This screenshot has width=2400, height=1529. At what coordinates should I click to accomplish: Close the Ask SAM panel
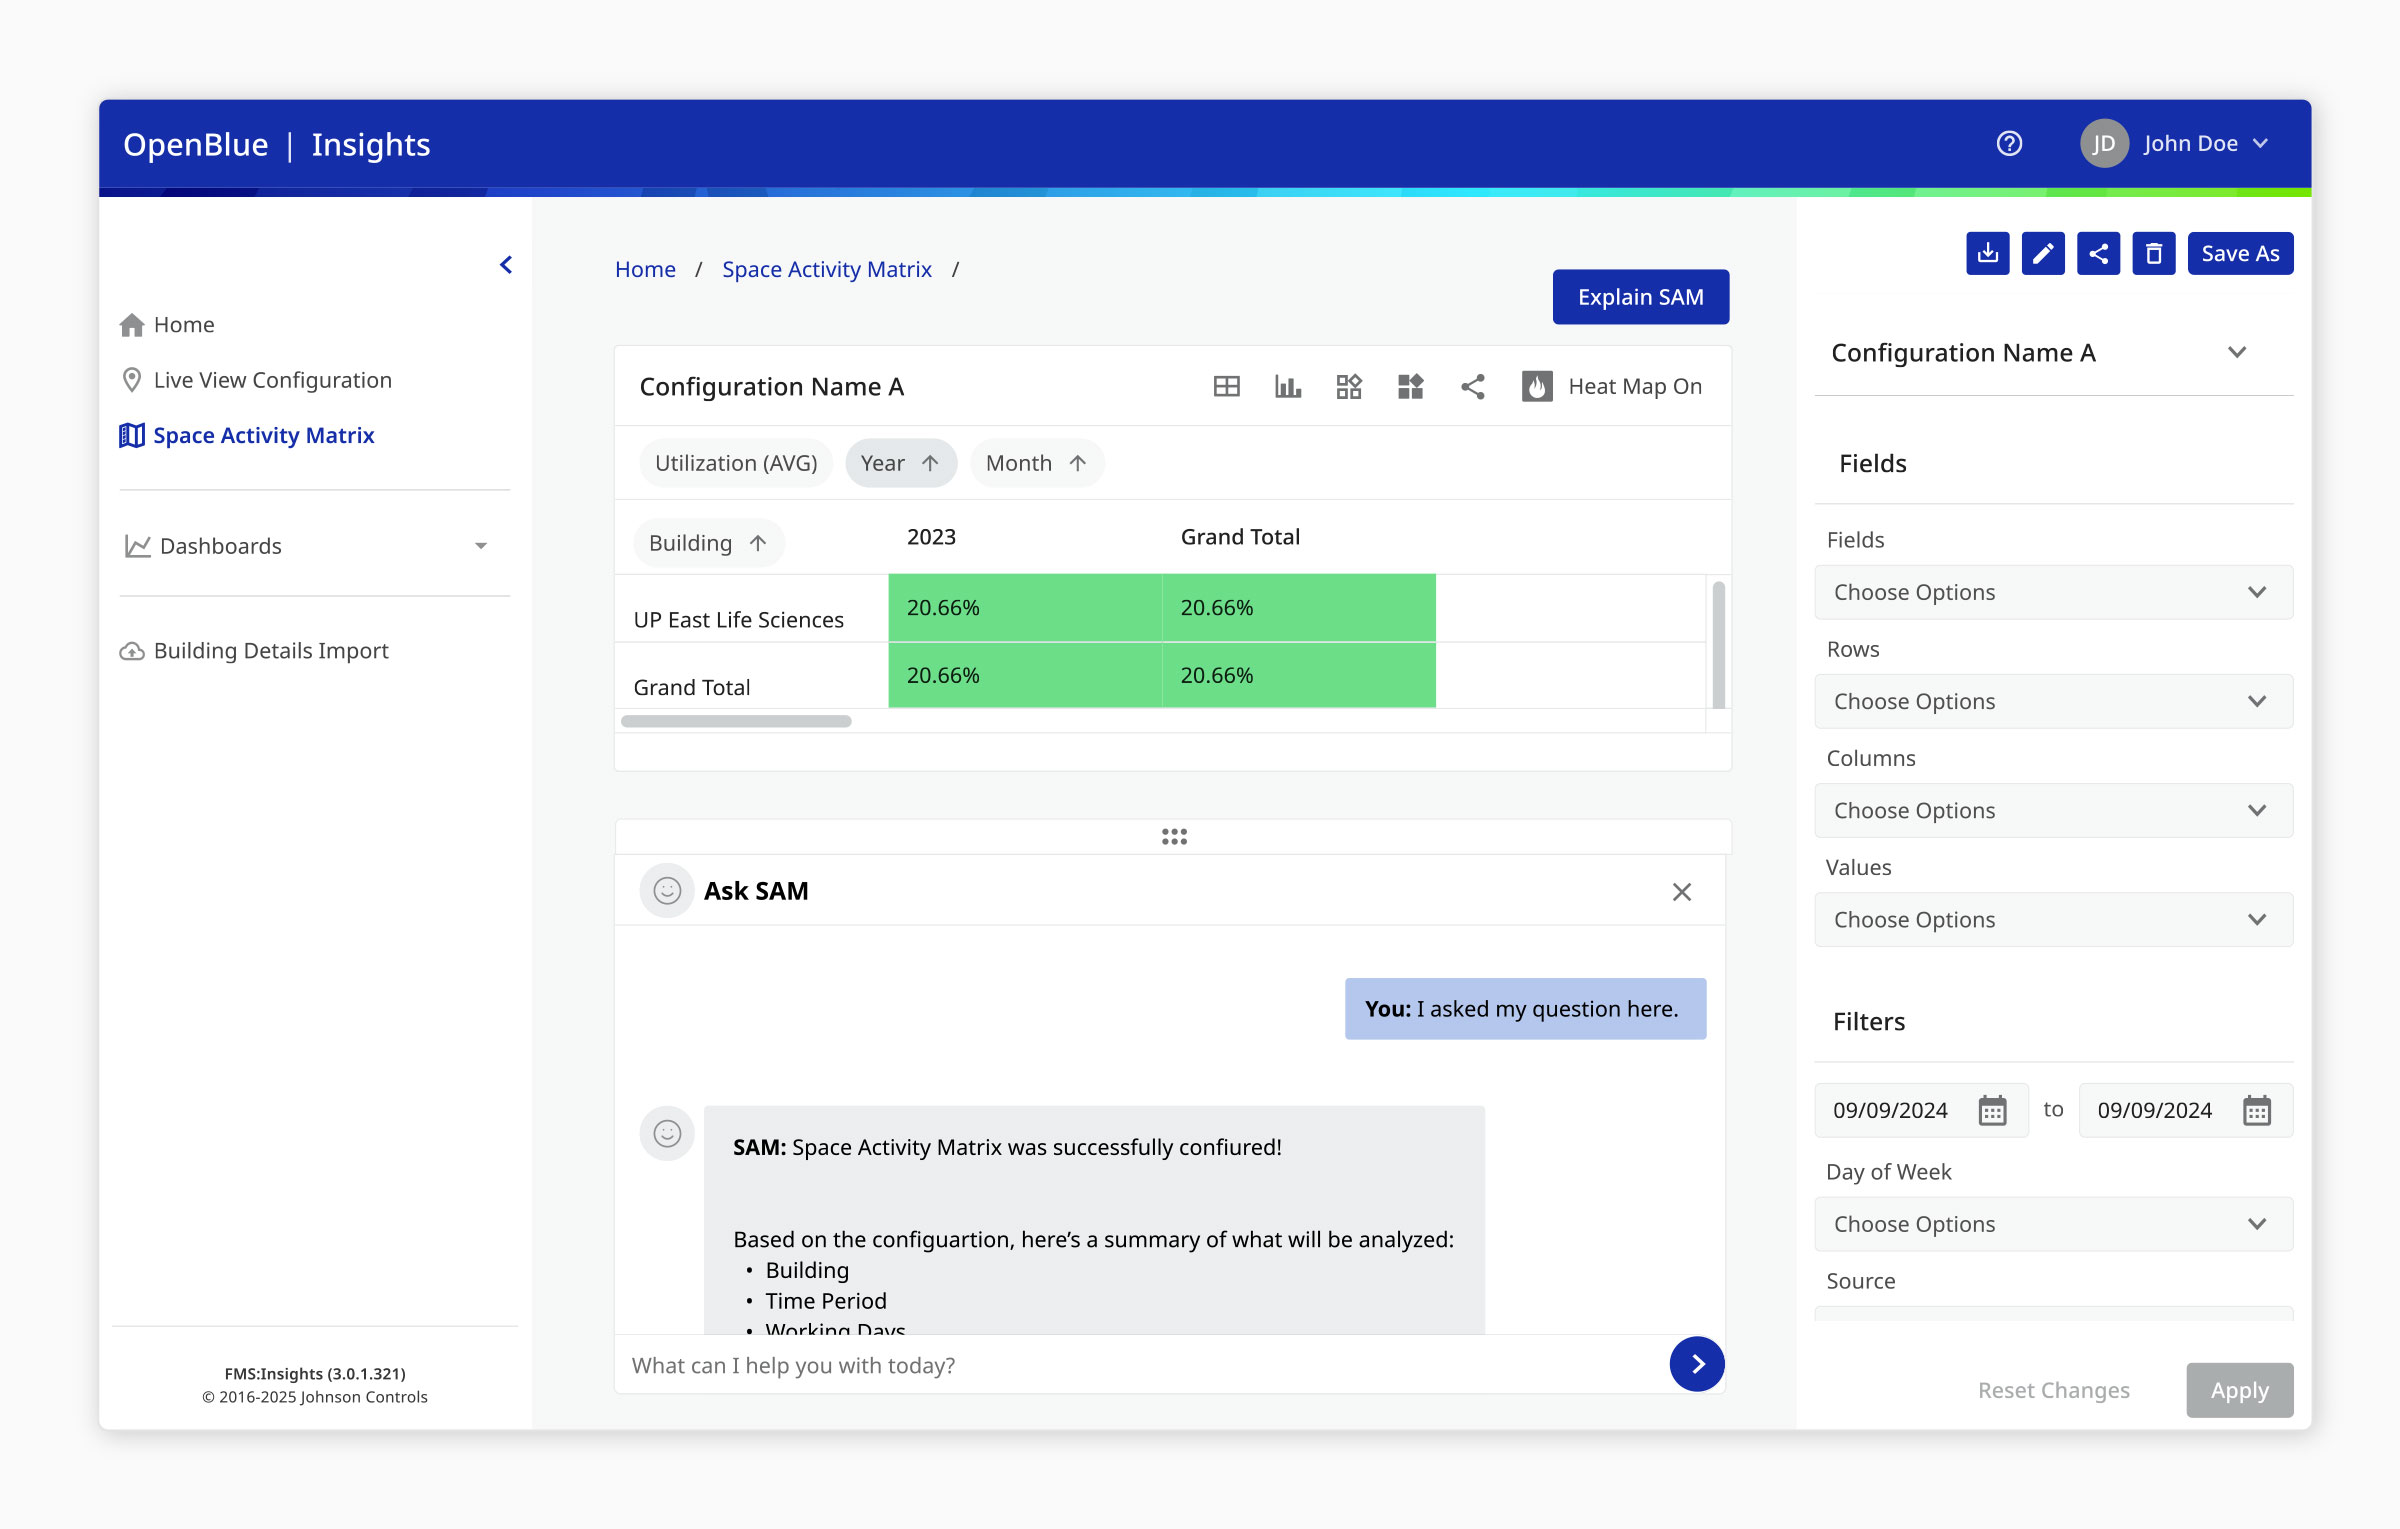(x=1682, y=892)
